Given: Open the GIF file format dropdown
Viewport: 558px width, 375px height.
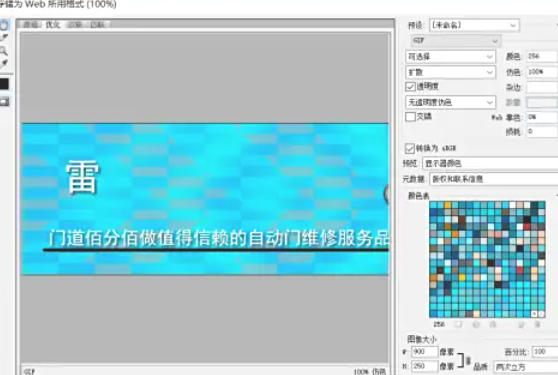Looking at the screenshot, I should [456, 41].
